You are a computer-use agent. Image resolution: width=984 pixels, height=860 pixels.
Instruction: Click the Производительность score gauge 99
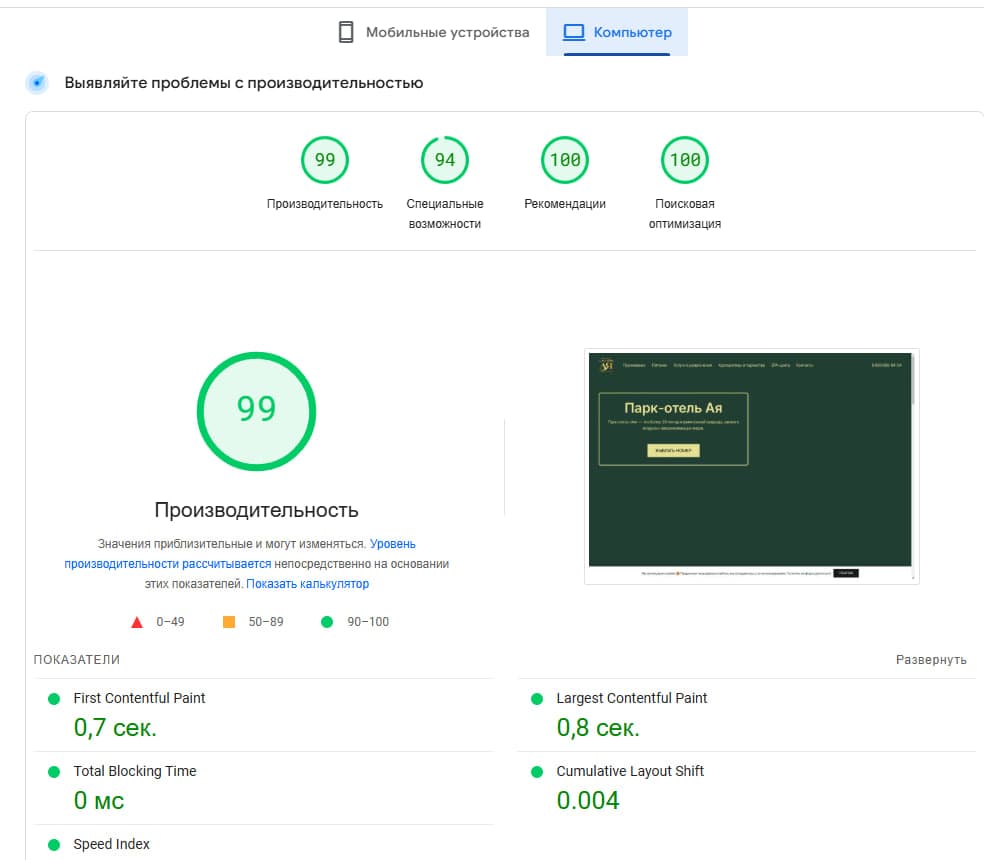pyautogui.click(x=325, y=160)
